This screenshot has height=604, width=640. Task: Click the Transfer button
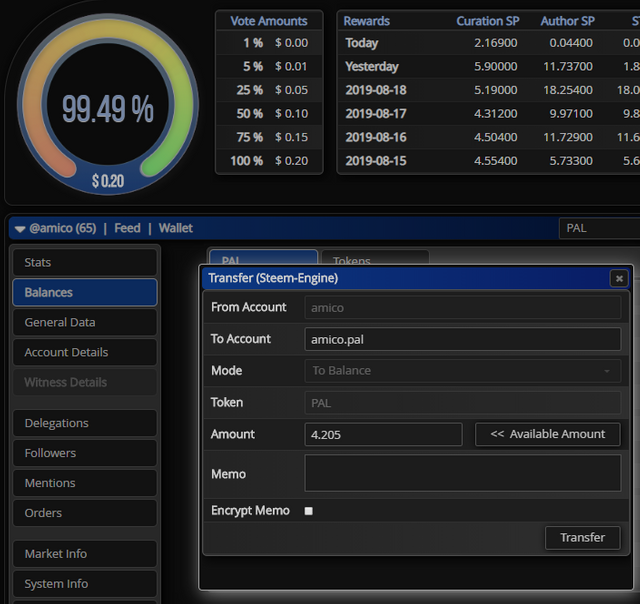point(582,537)
